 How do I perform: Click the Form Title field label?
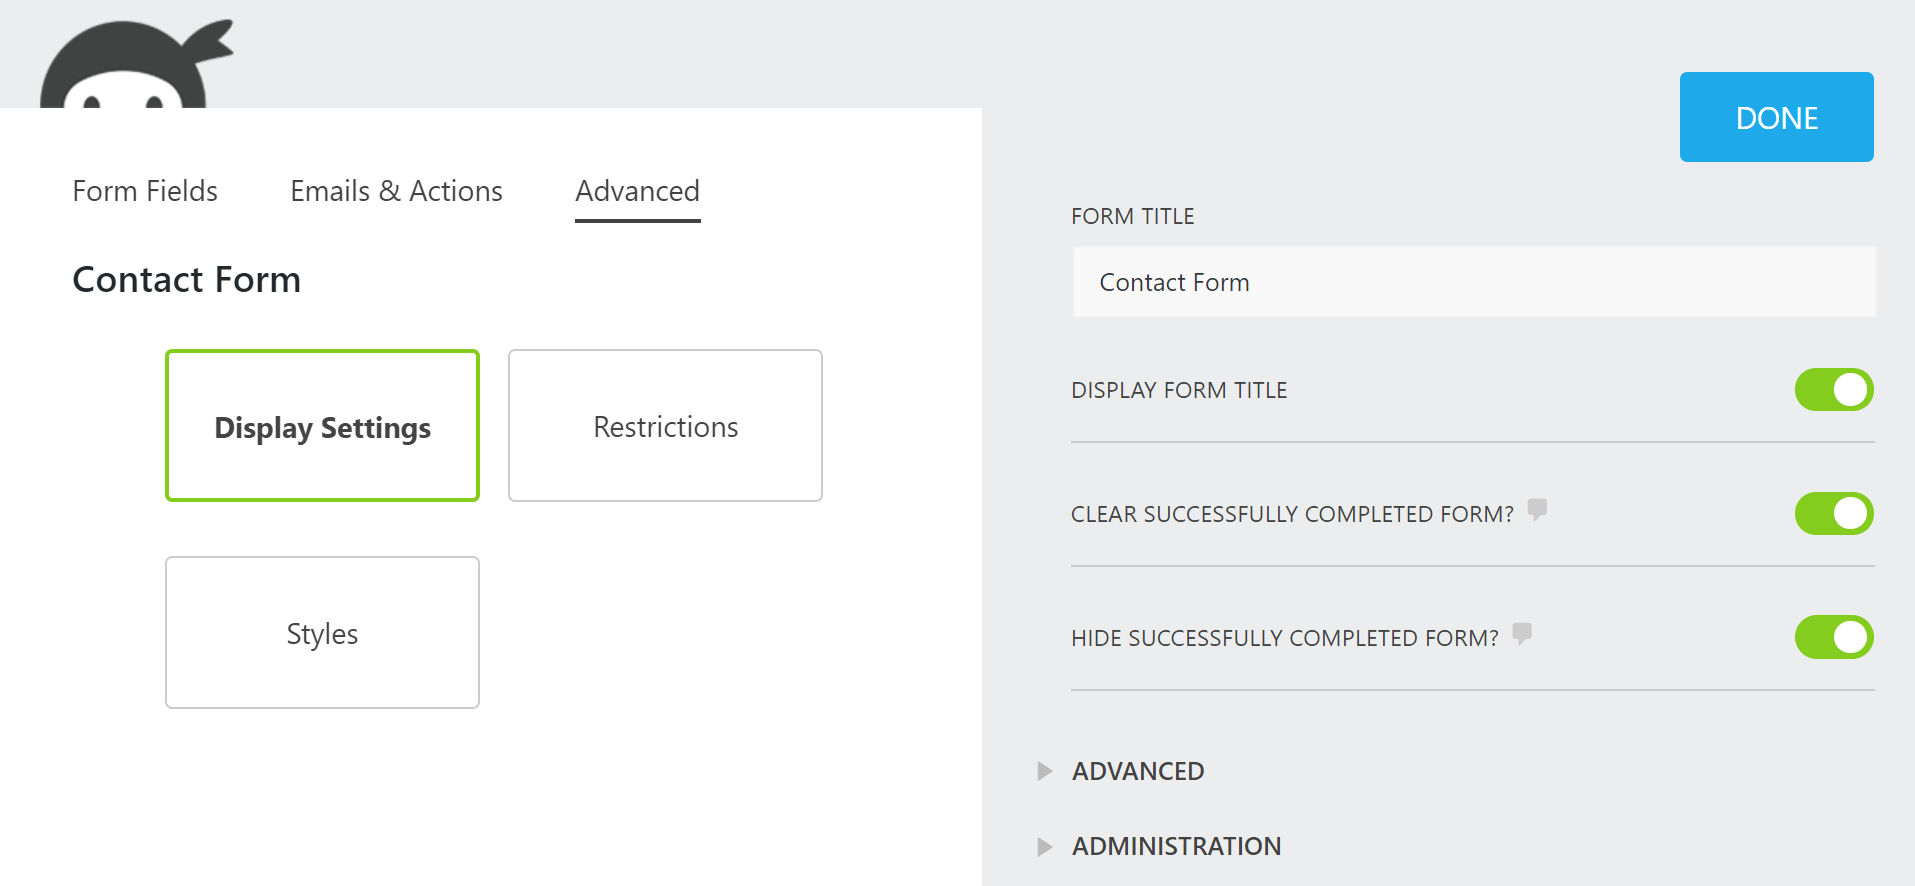tap(1132, 216)
